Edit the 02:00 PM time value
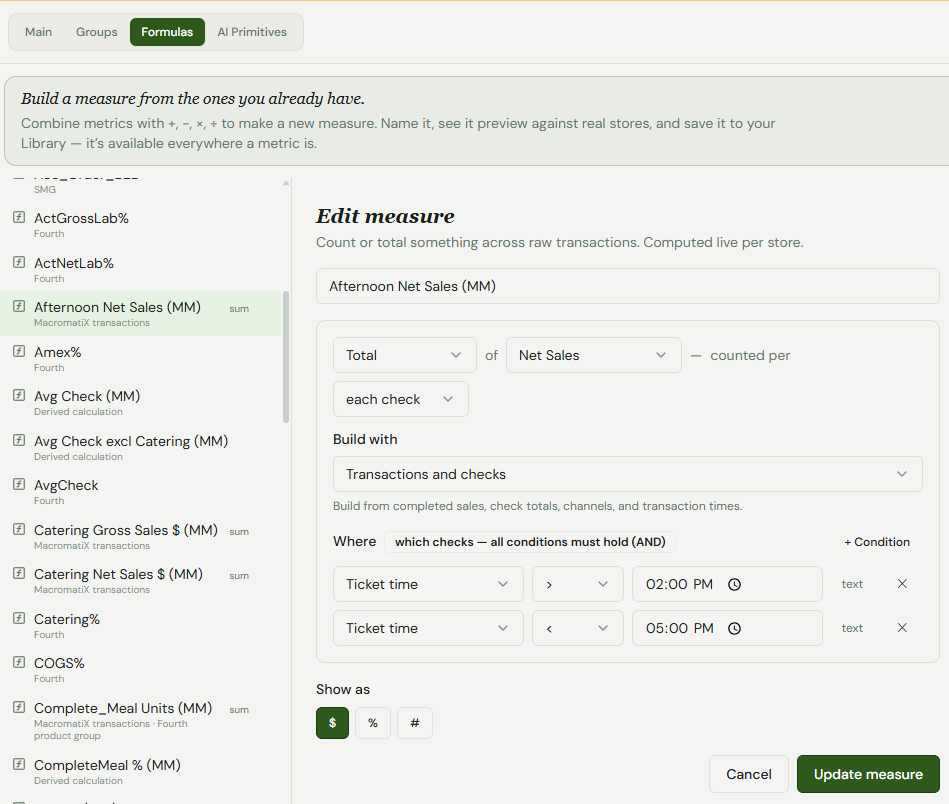949x804 pixels. (x=679, y=584)
